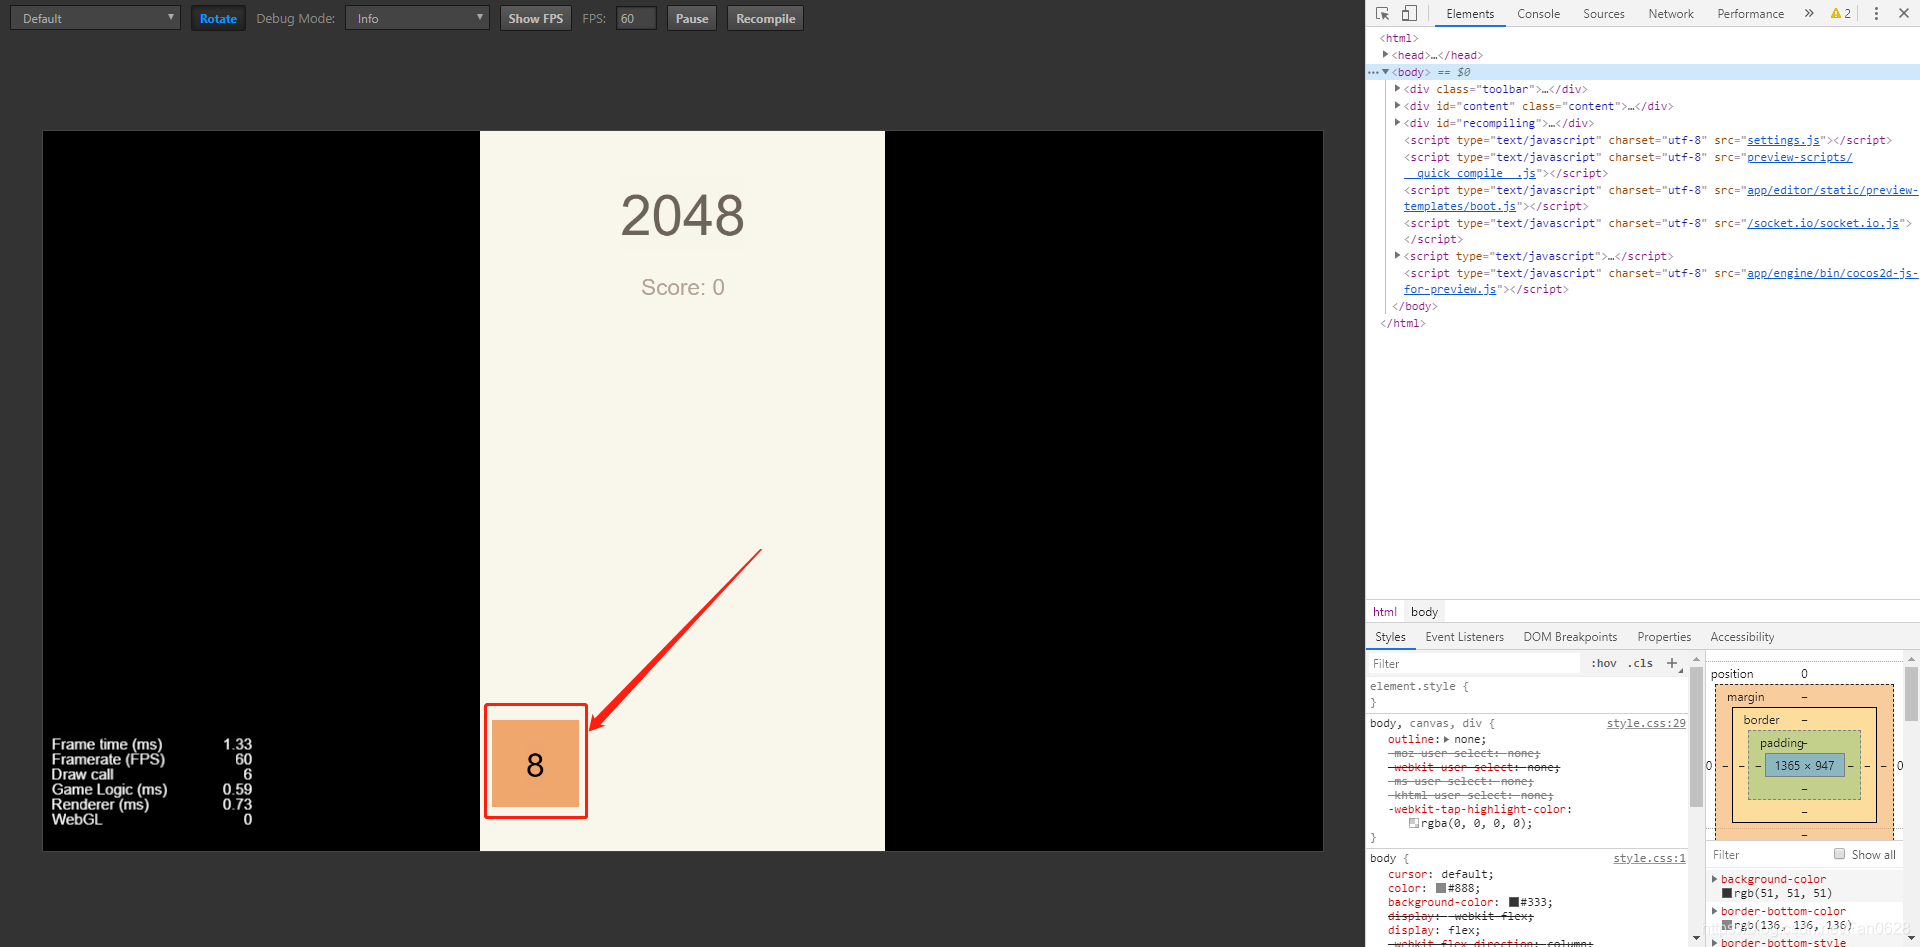This screenshot has height=947, width=1920.
Task: Click the Pause button
Action: [x=692, y=18]
